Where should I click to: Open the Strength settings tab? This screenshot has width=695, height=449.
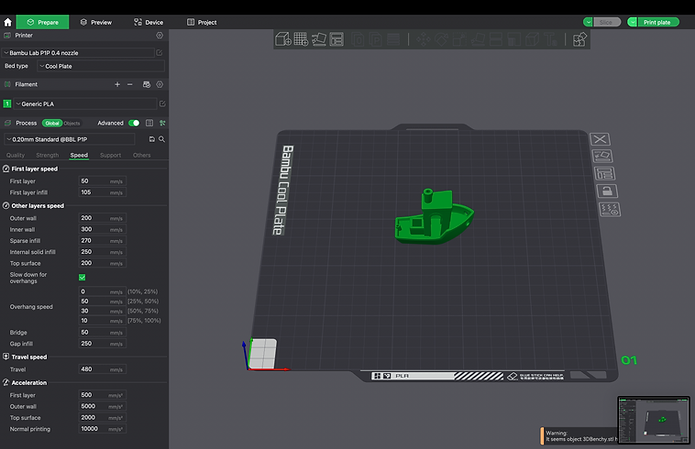(x=47, y=155)
